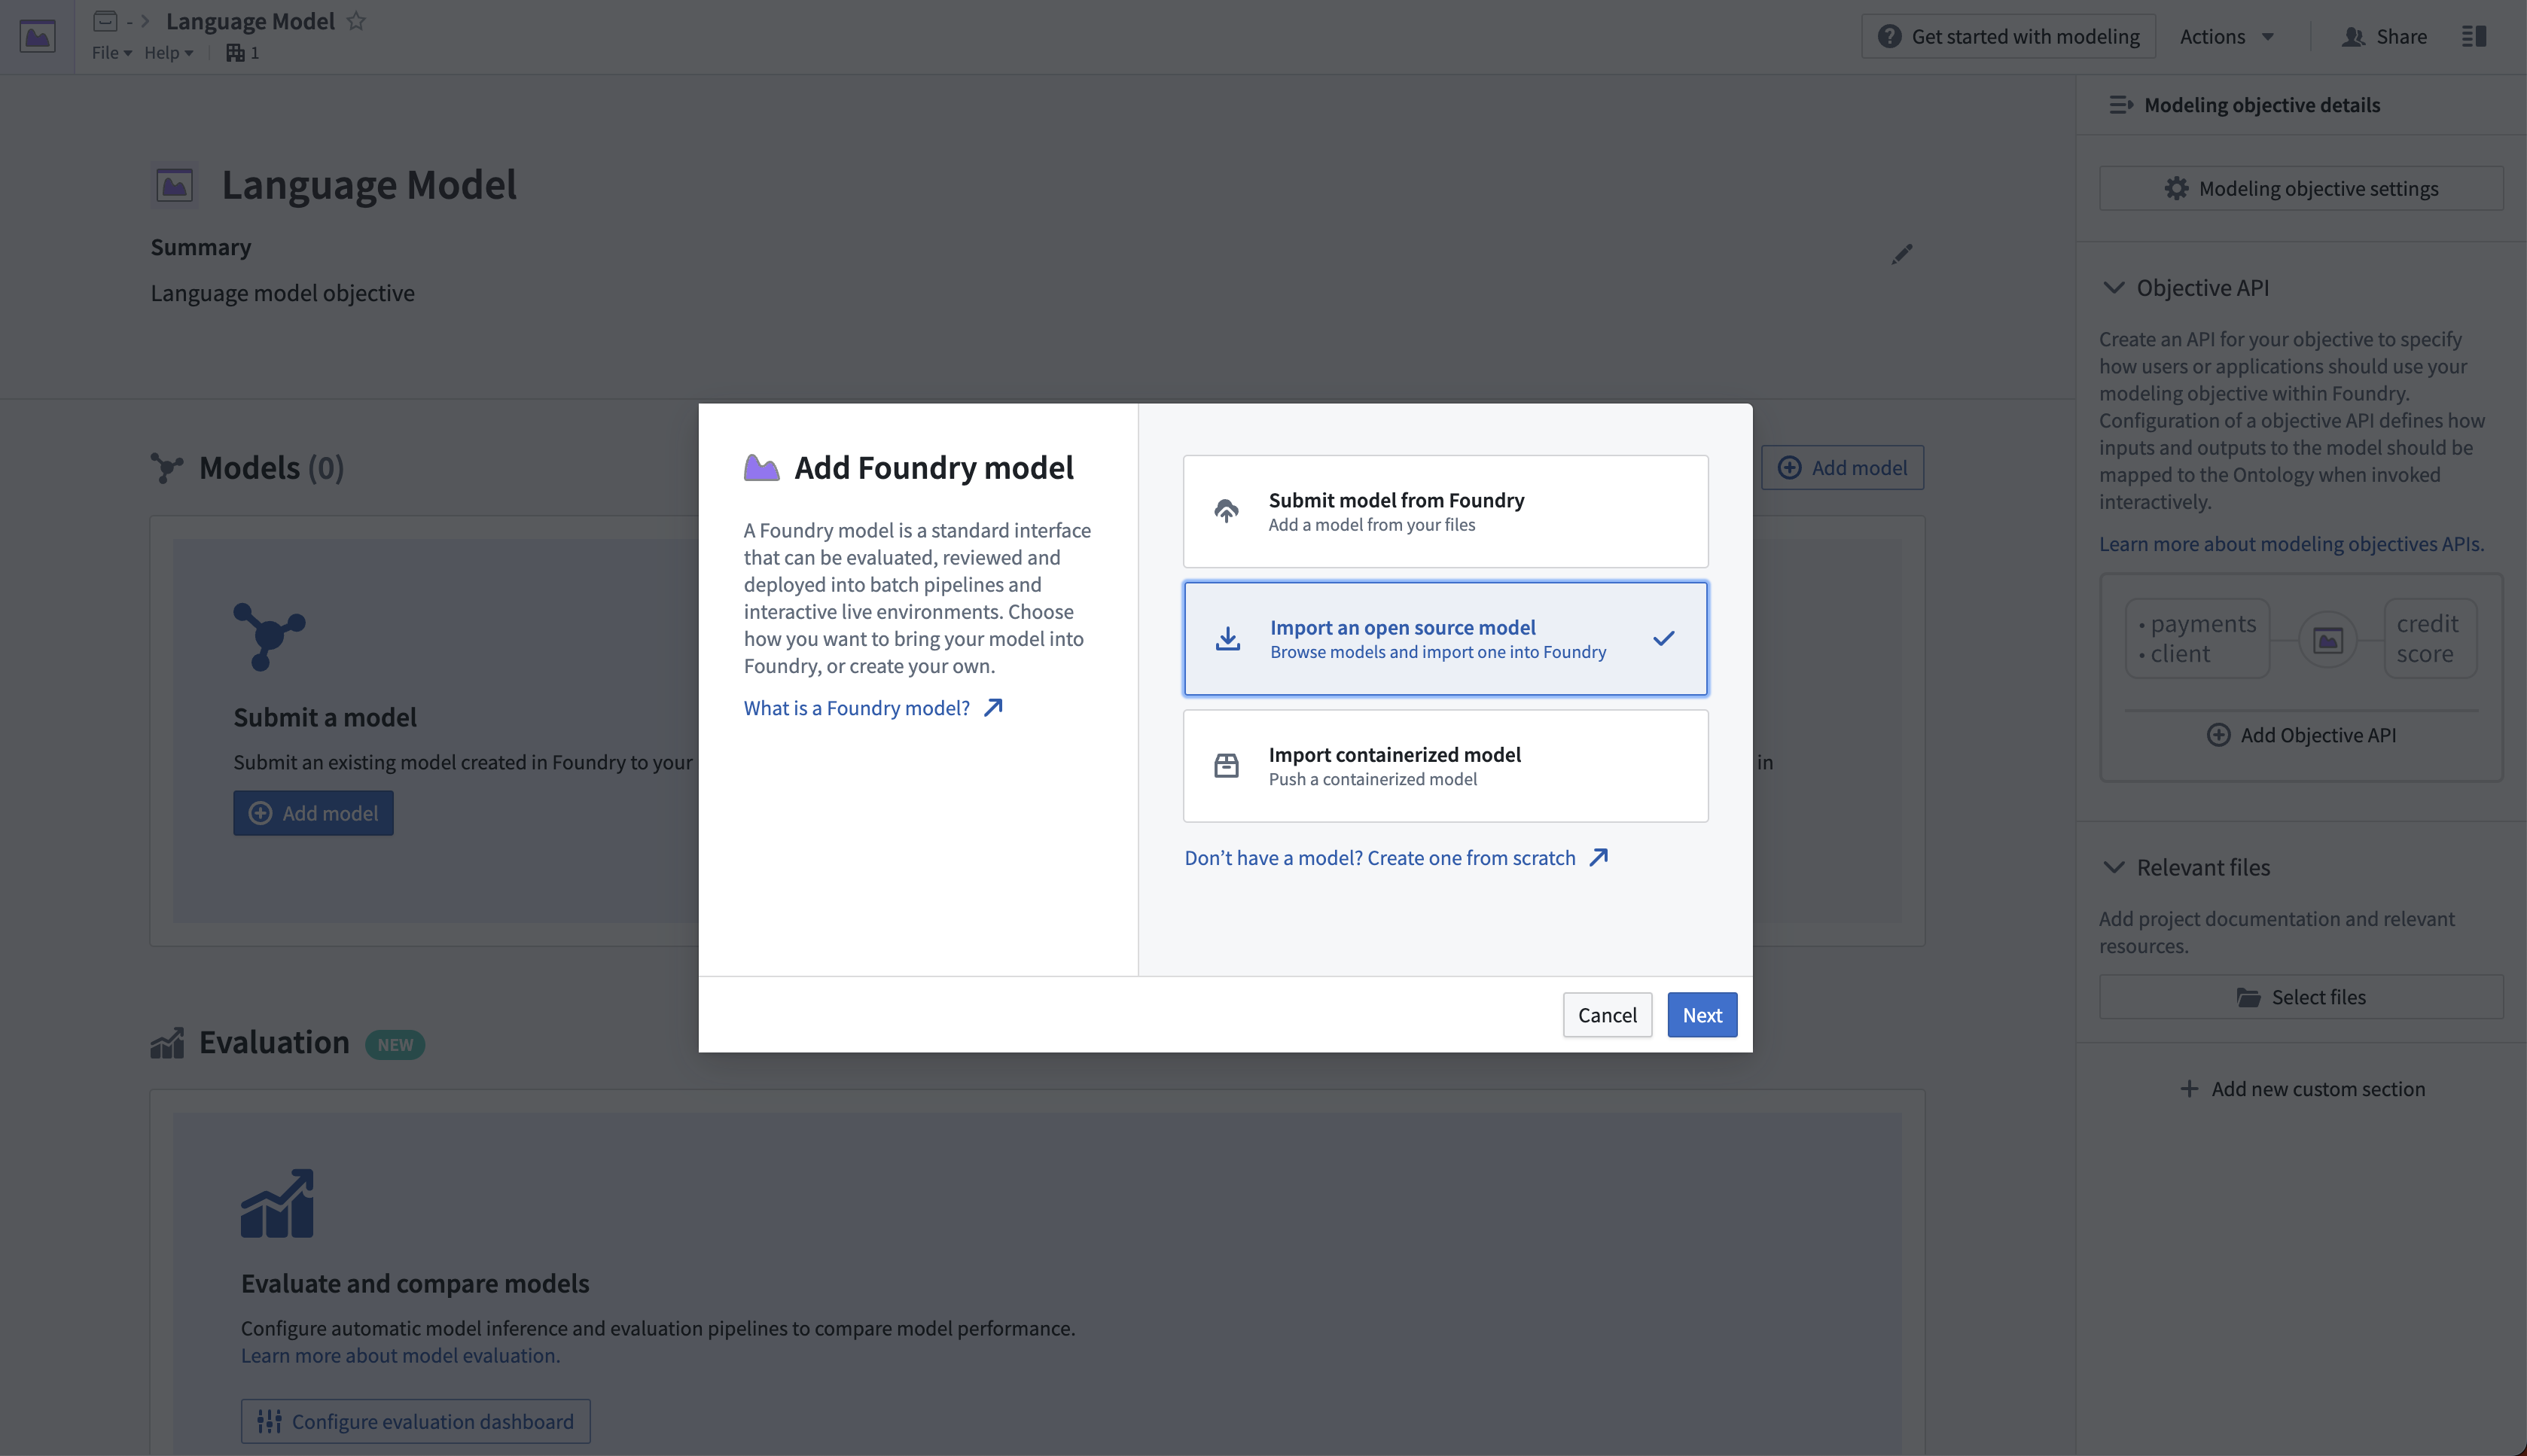Click the Modeling app icon in top-left corner
2527x1456 pixels.
coord(37,37)
